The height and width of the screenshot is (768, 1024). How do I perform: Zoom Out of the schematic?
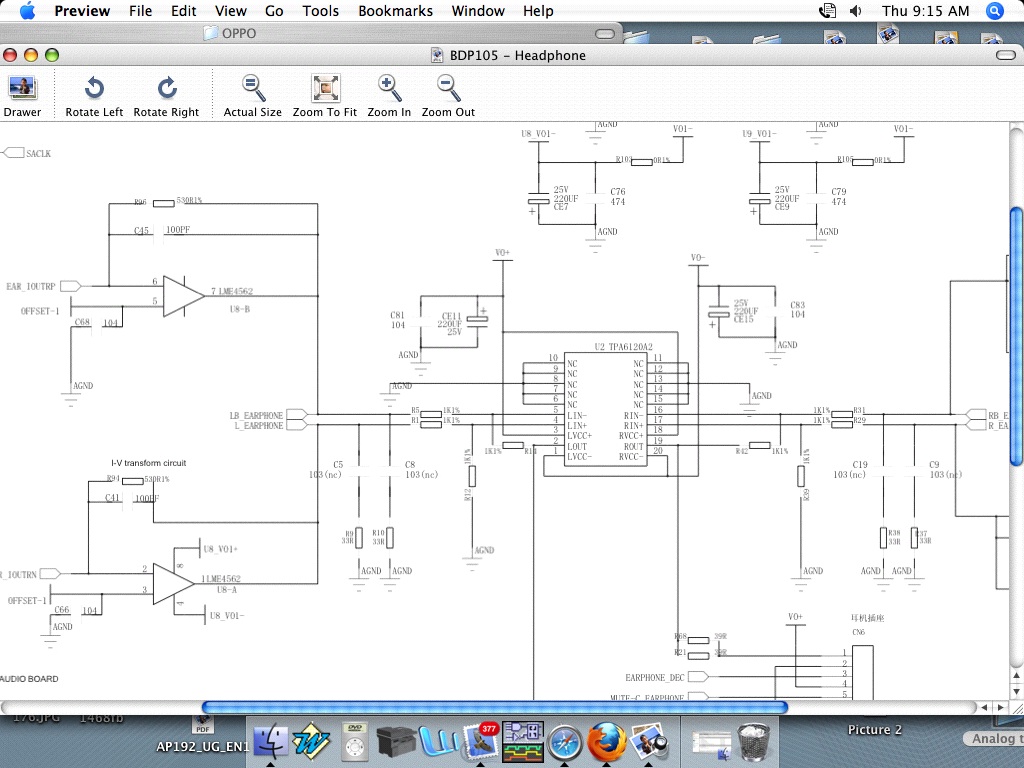pyautogui.click(x=448, y=96)
